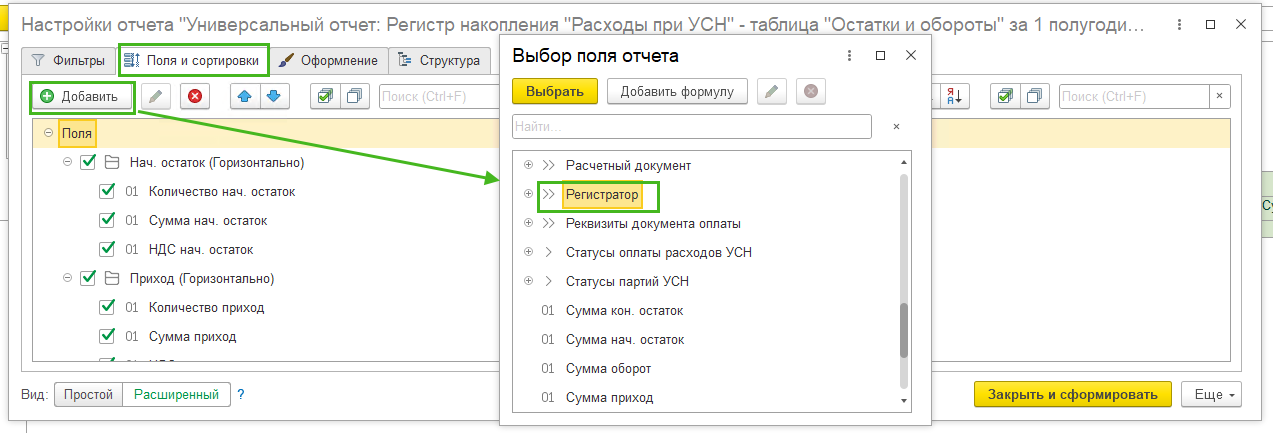Click the Добавить button
The image size is (1273, 433).
pos(82,96)
